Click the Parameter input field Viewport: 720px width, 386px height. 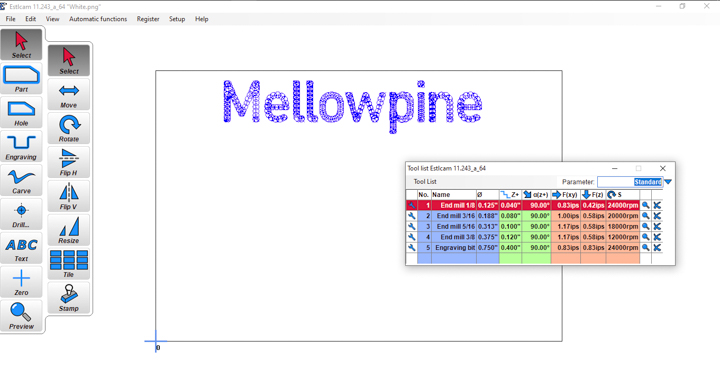click(x=630, y=182)
